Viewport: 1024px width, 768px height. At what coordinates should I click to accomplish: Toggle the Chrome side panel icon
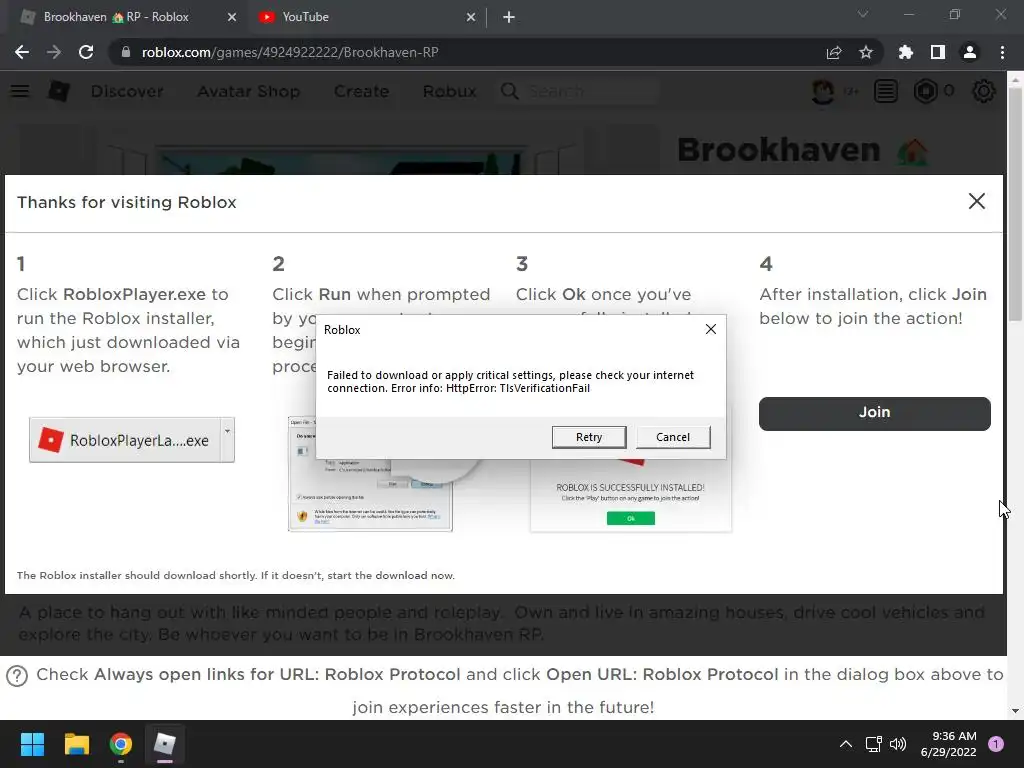(938, 52)
